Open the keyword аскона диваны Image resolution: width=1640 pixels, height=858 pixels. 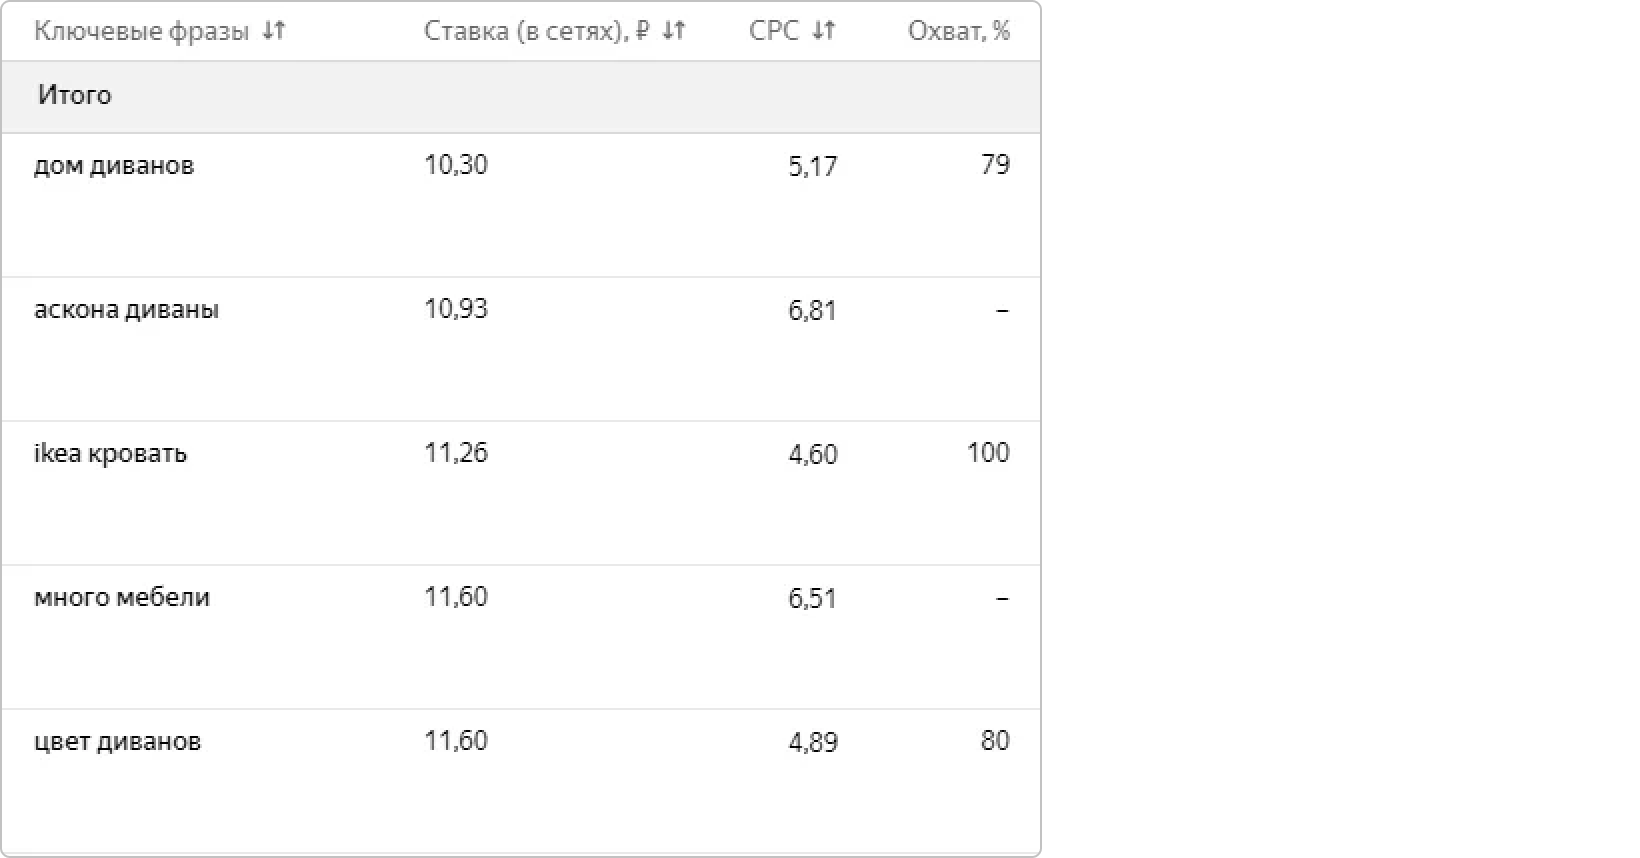coord(126,309)
